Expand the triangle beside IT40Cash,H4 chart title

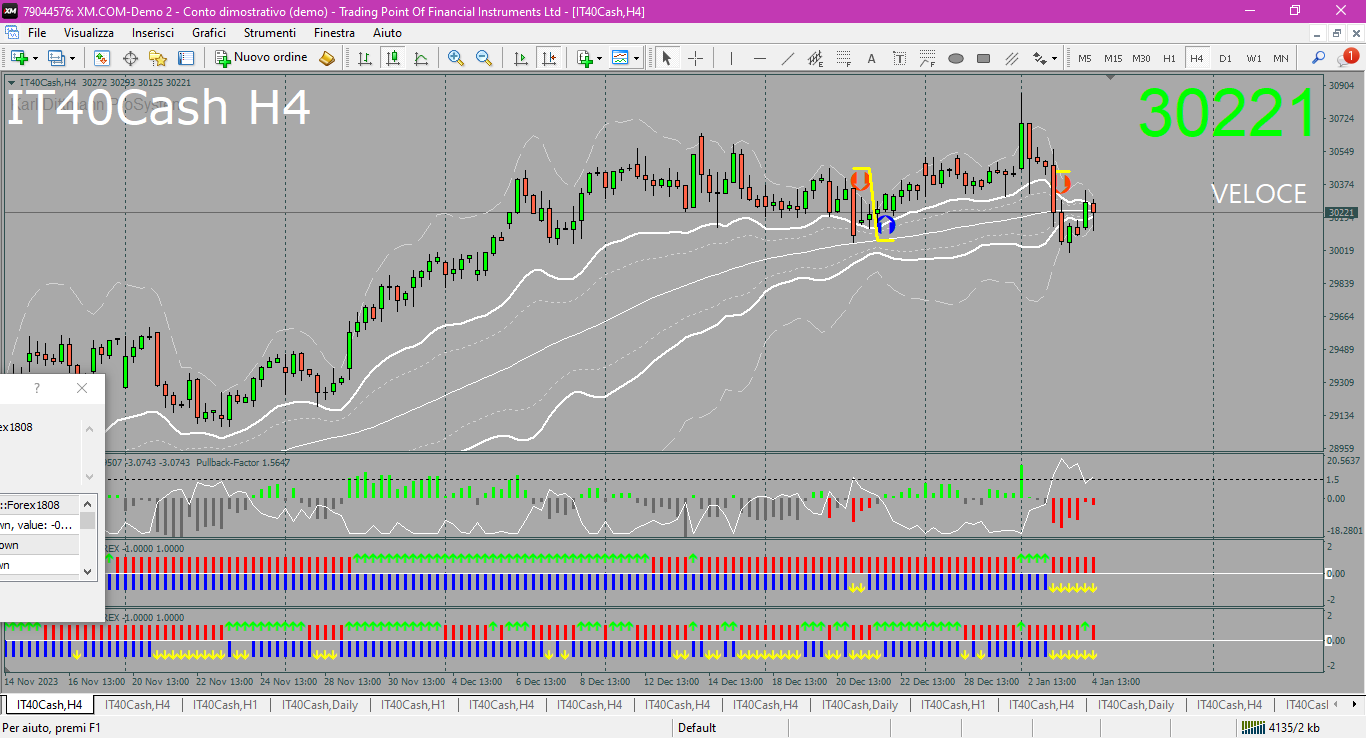[11, 83]
